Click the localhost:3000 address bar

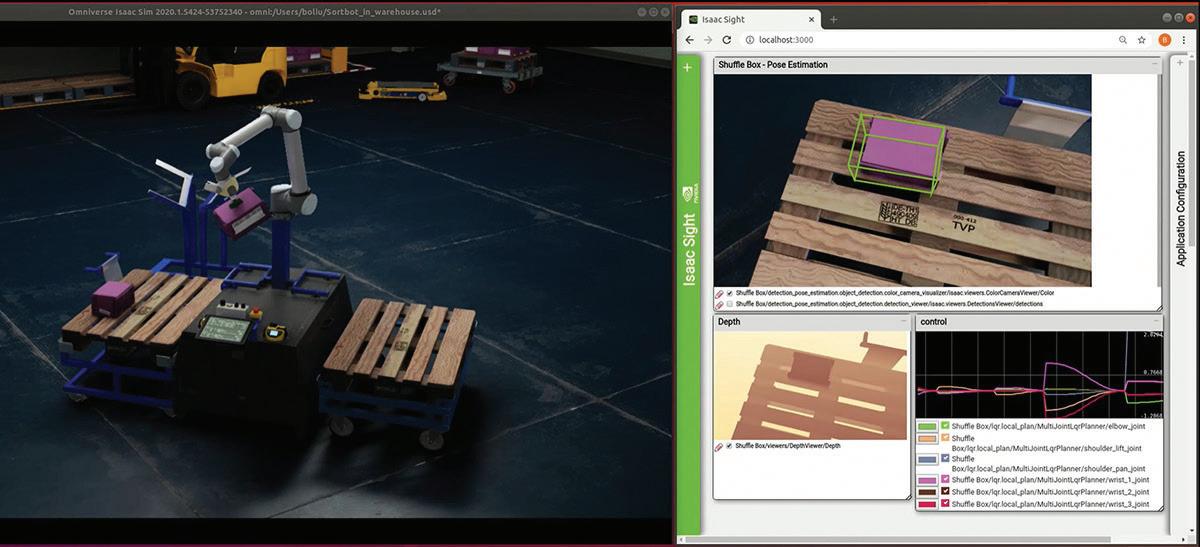pyautogui.click(x=930, y=39)
